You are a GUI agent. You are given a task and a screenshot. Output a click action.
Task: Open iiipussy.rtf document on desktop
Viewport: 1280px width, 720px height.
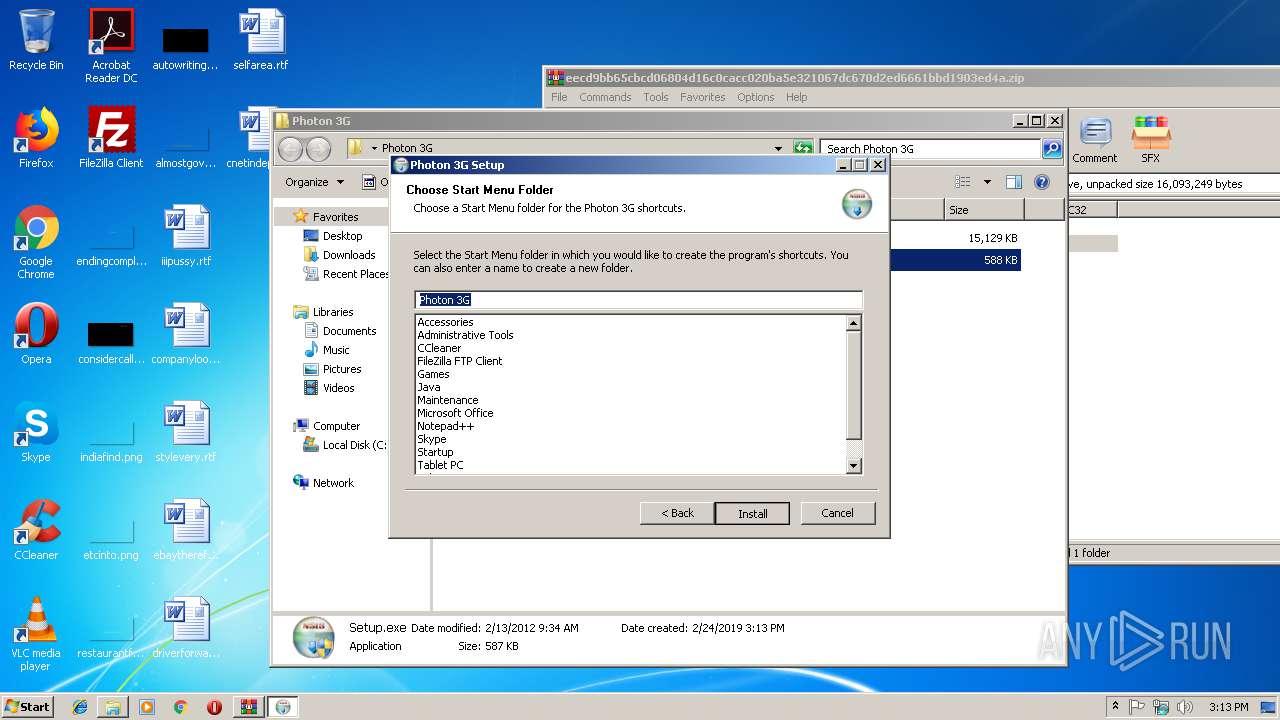tap(186, 236)
